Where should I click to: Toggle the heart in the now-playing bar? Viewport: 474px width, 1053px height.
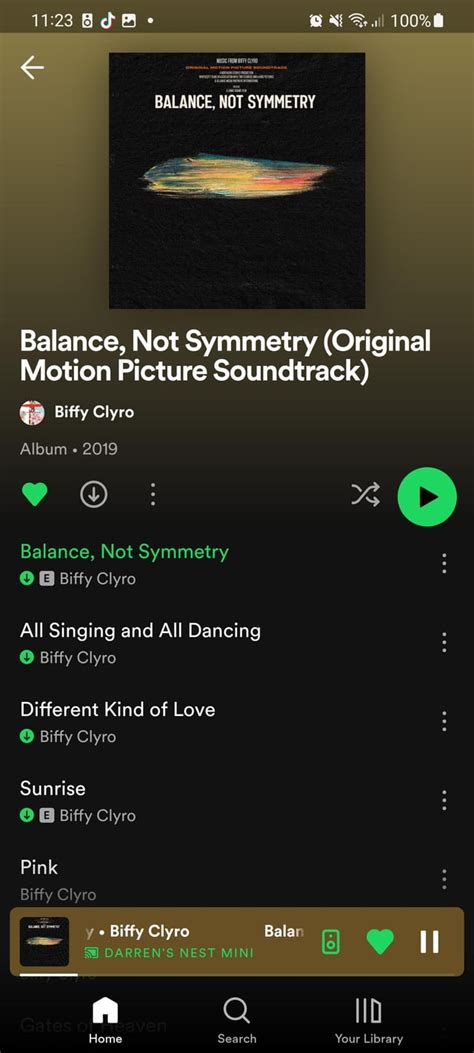(x=380, y=942)
